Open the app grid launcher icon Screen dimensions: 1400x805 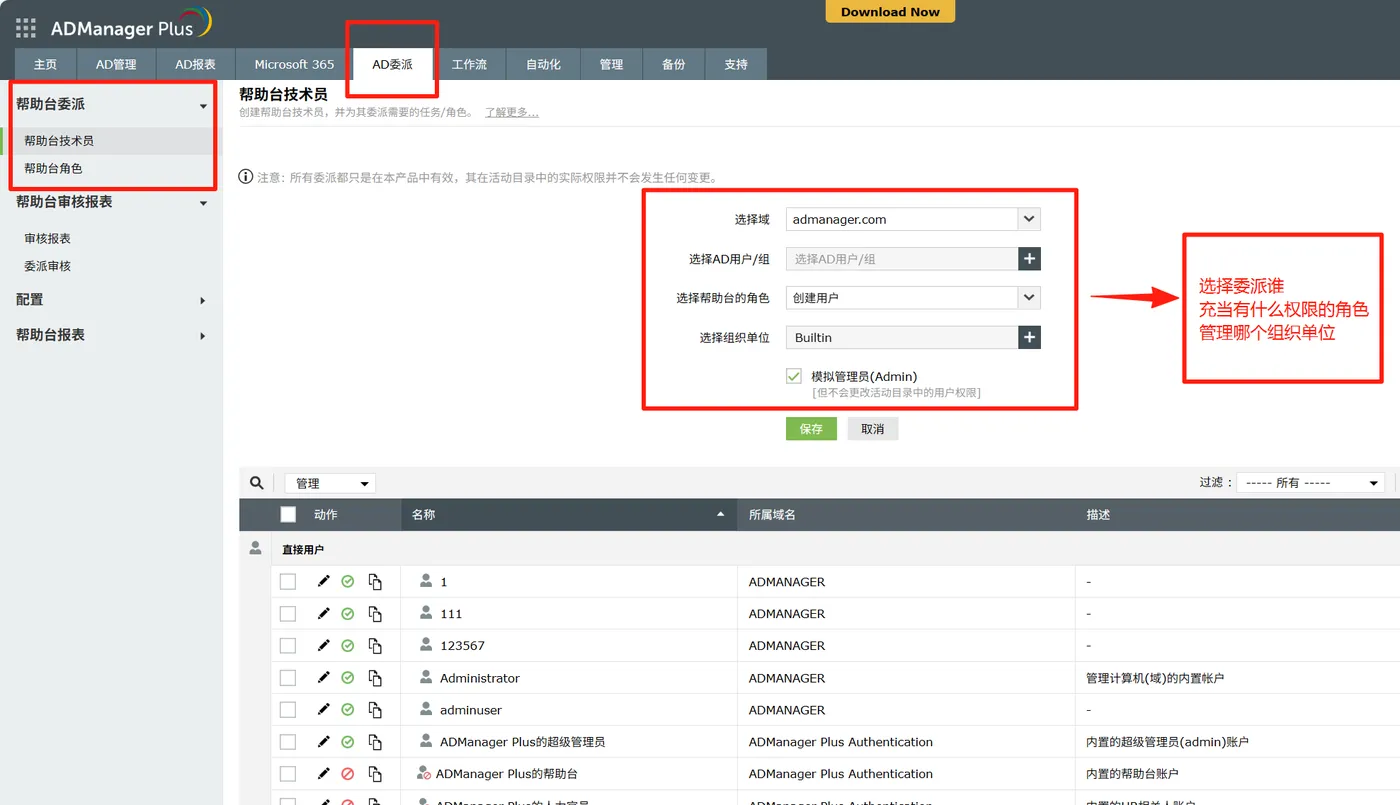pos(26,28)
